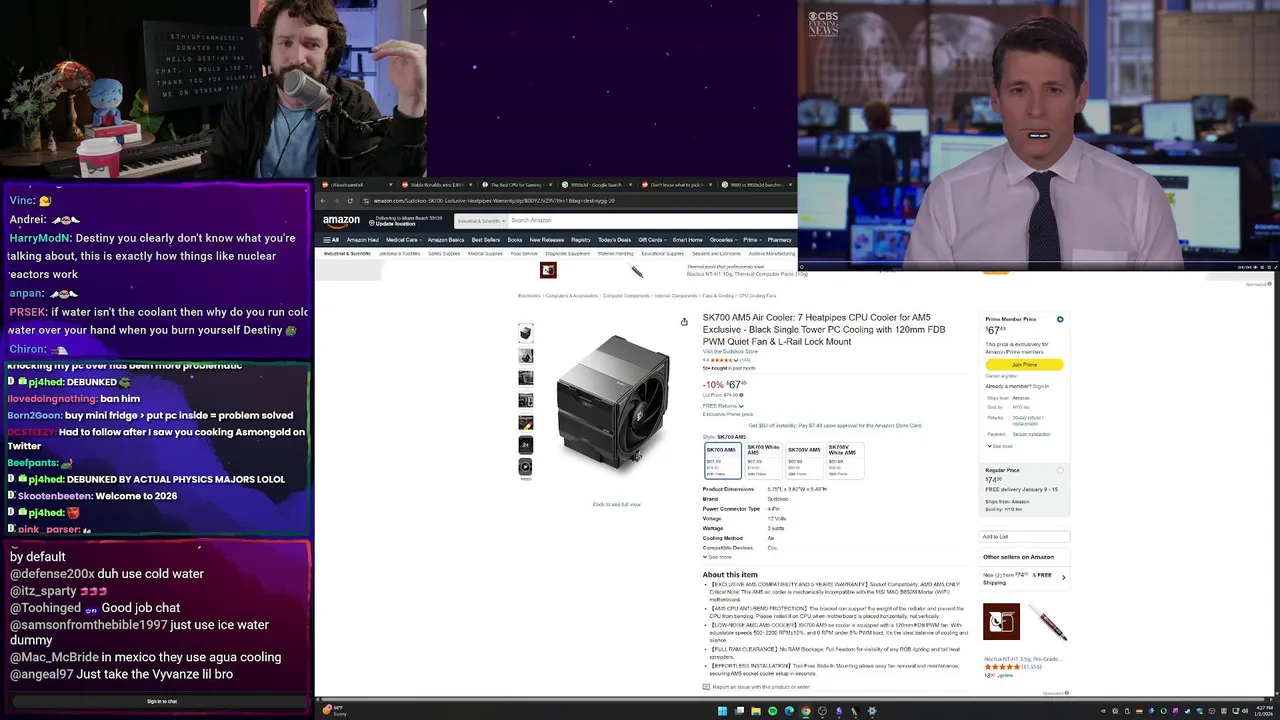Click sponsored Noctua logo at page top
Screen dimensions: 1280x720
click(x=548, y=271)
